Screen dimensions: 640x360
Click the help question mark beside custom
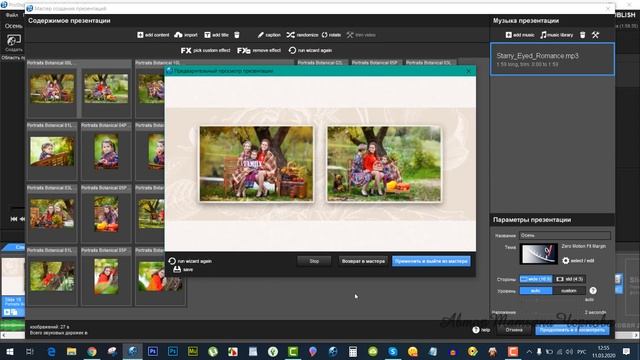(x=593, y=291)
